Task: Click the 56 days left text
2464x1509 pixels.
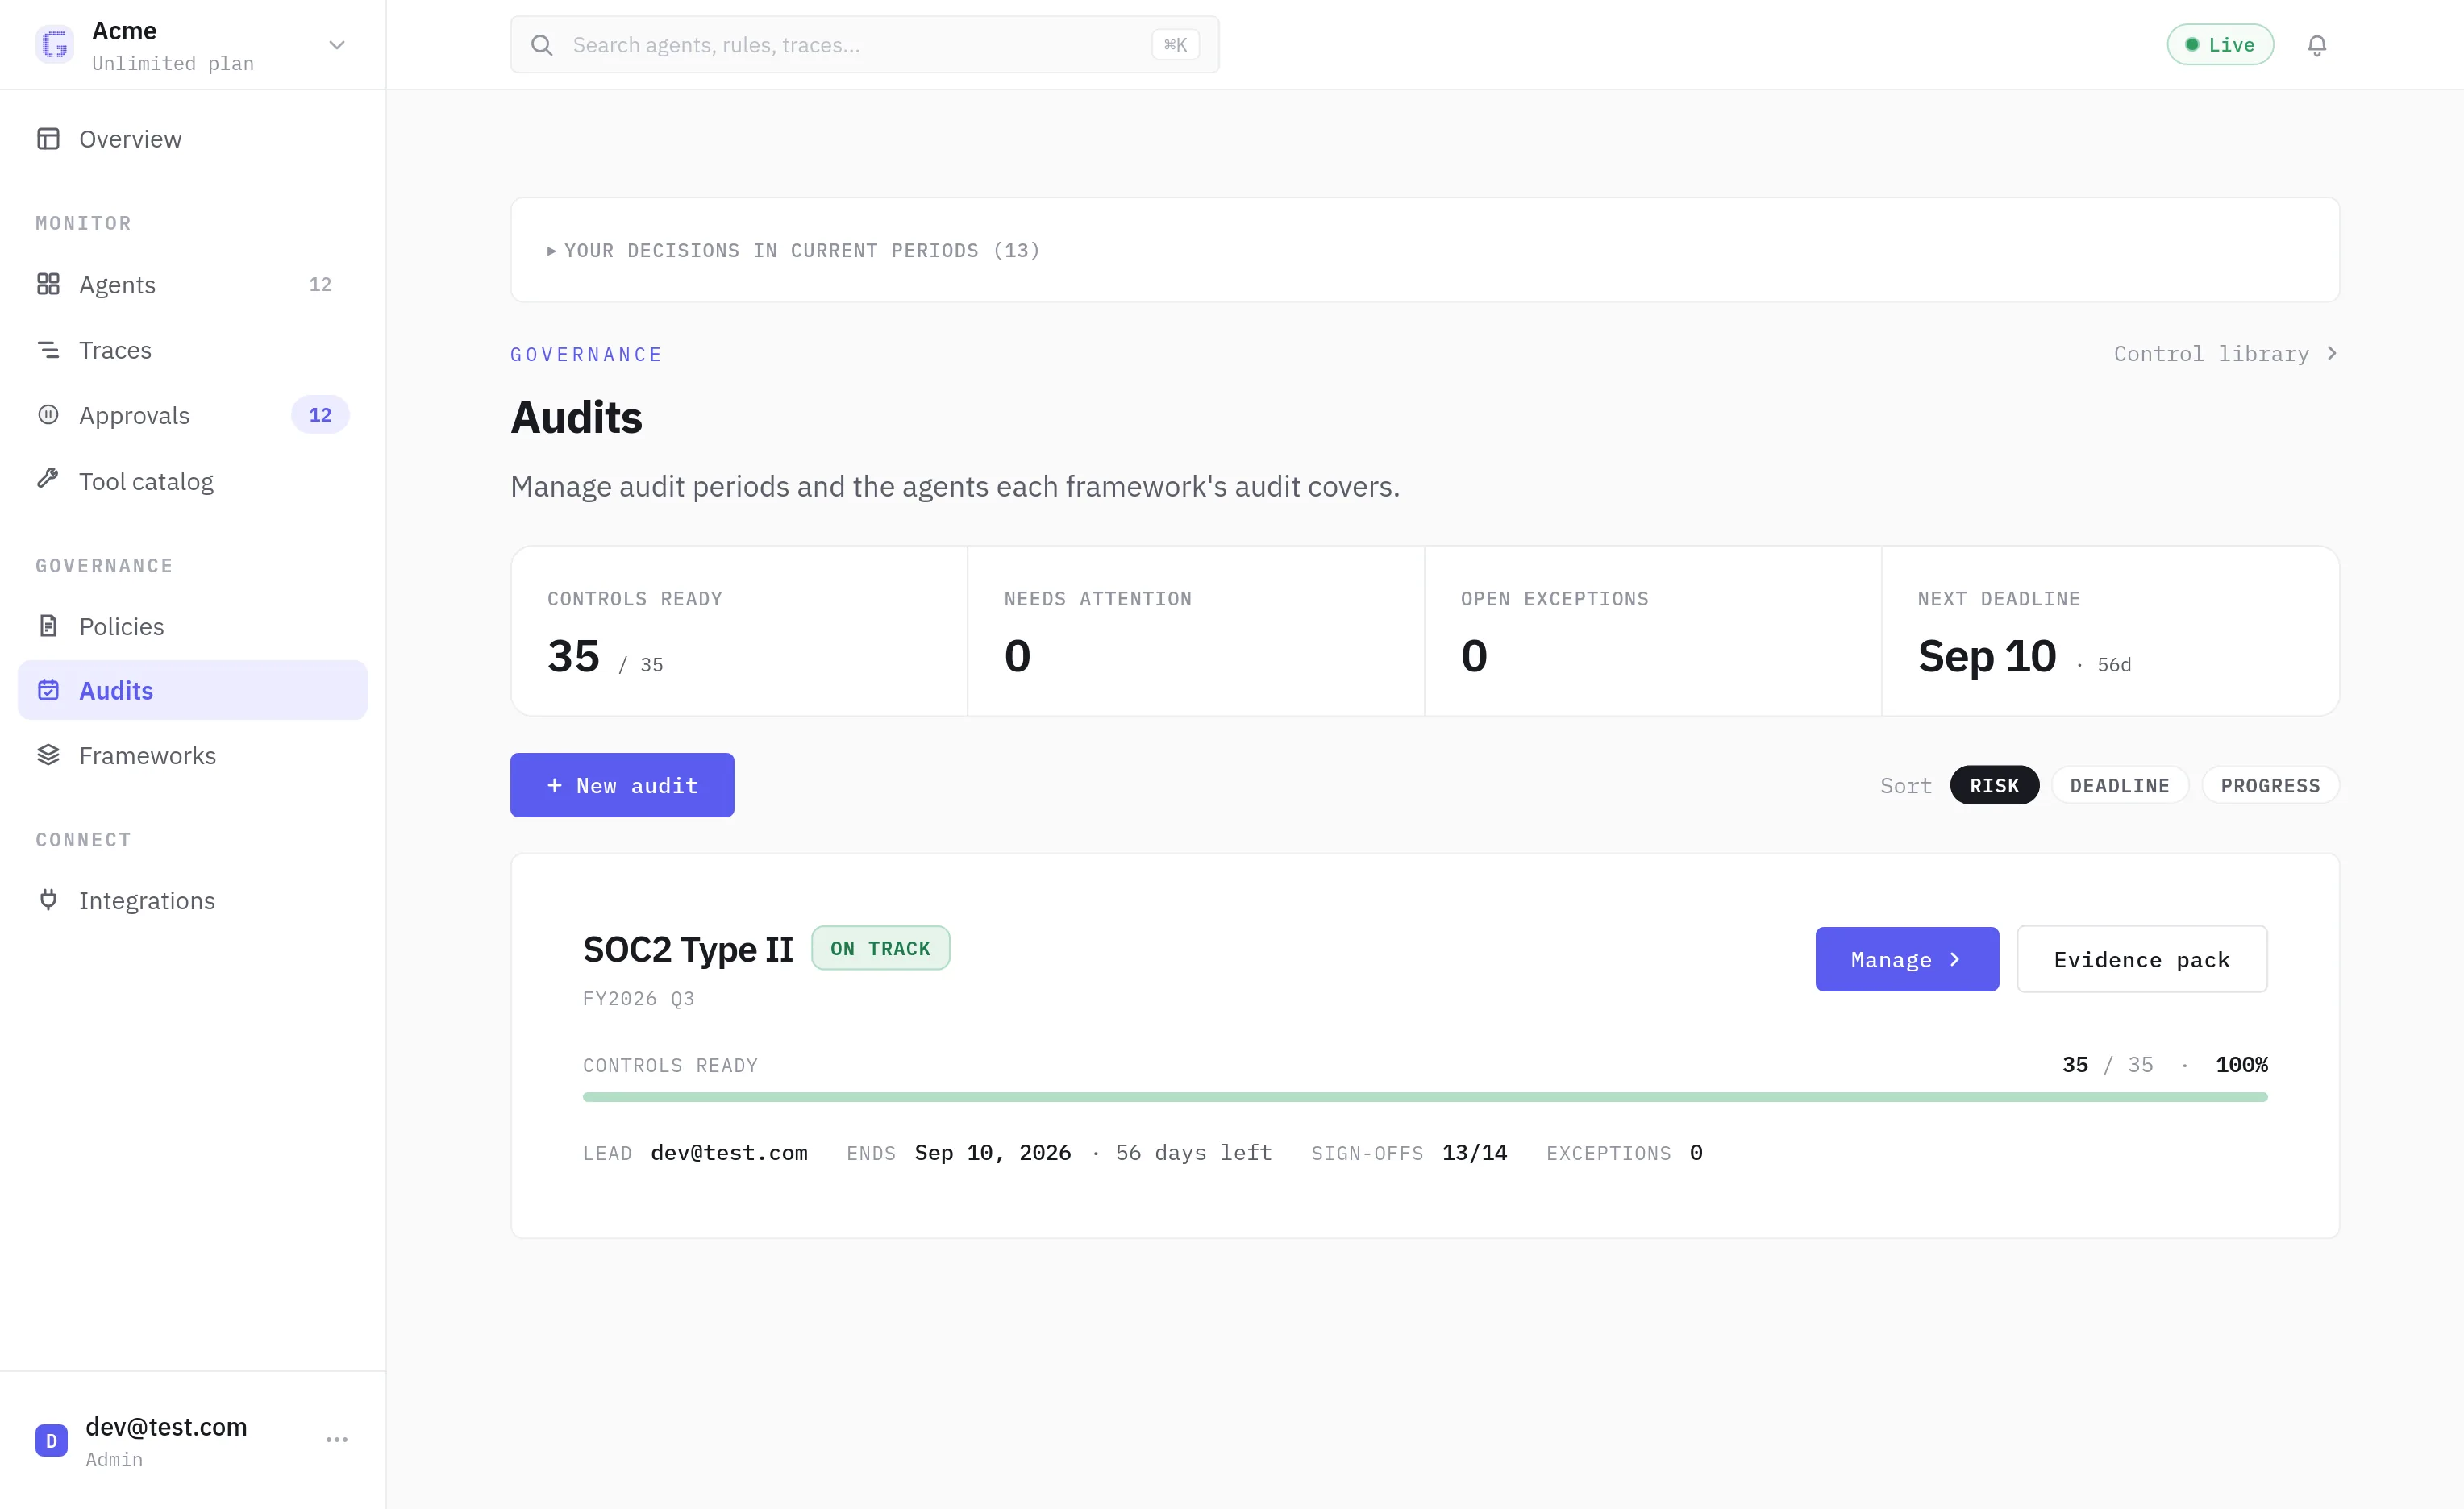Action: 1194,1153
